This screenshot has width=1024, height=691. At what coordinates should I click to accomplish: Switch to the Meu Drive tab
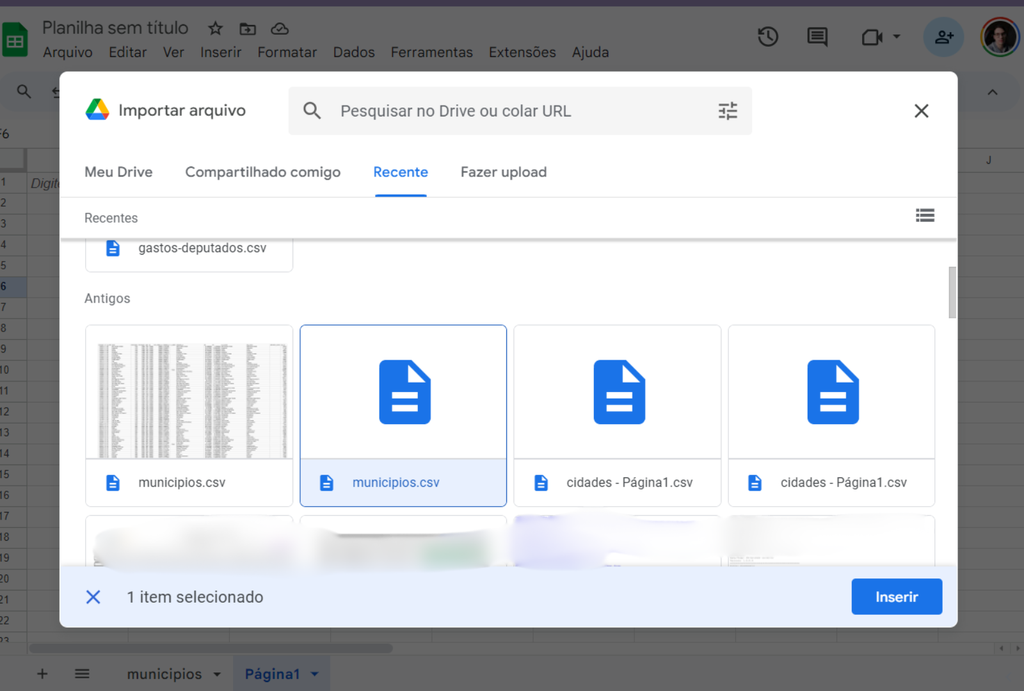click(118, 172)
